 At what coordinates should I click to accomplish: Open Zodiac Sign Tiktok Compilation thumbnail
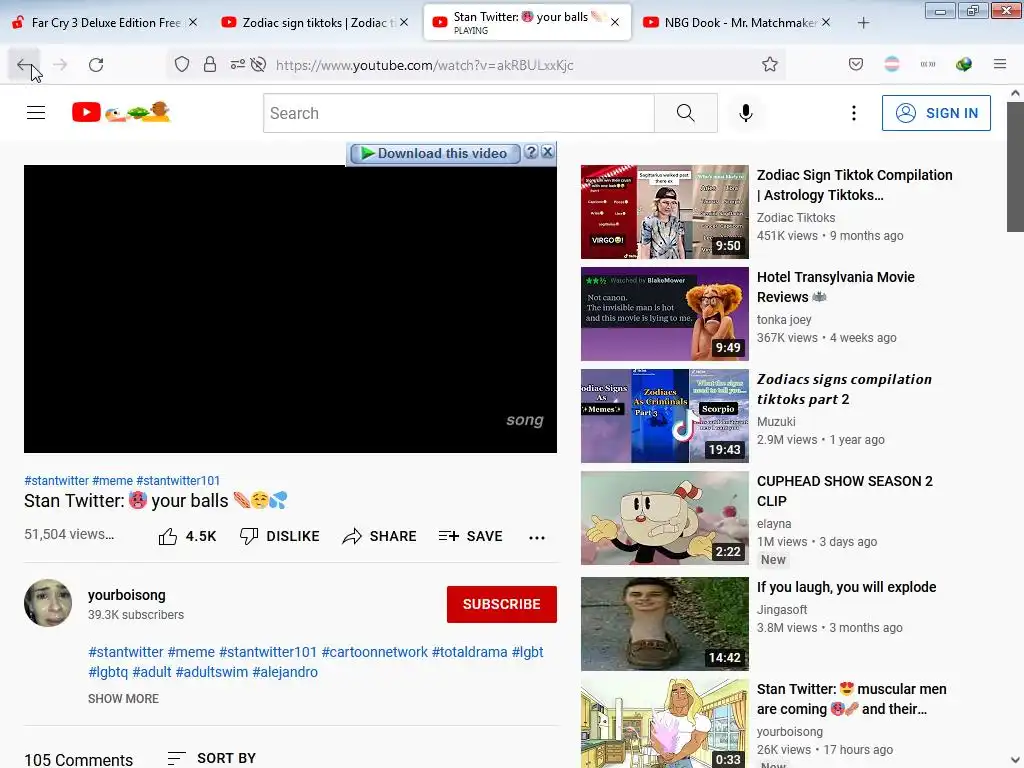tap(664, 212)
